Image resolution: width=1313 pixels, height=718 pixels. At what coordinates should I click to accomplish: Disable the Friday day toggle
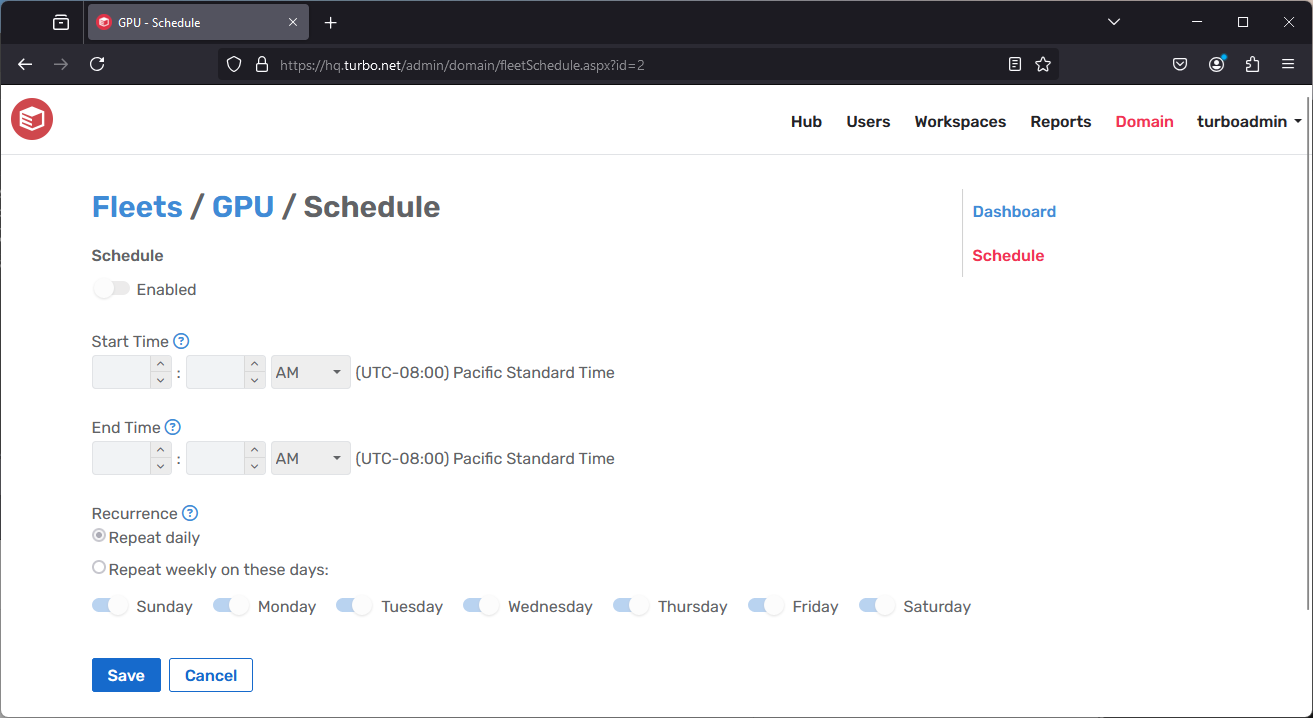[765, 605]
